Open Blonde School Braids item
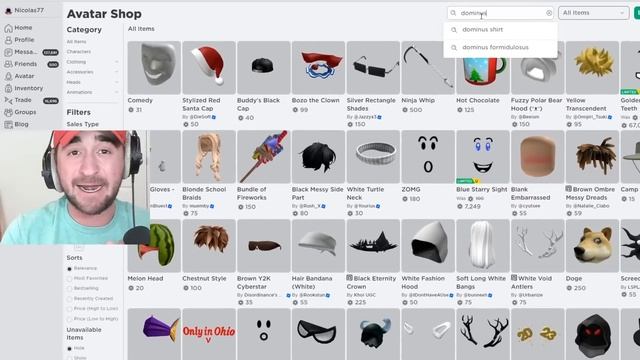Image resolution: width=640 pixels, height=360 pixels. pyautogui.click(x=209, y=157)
